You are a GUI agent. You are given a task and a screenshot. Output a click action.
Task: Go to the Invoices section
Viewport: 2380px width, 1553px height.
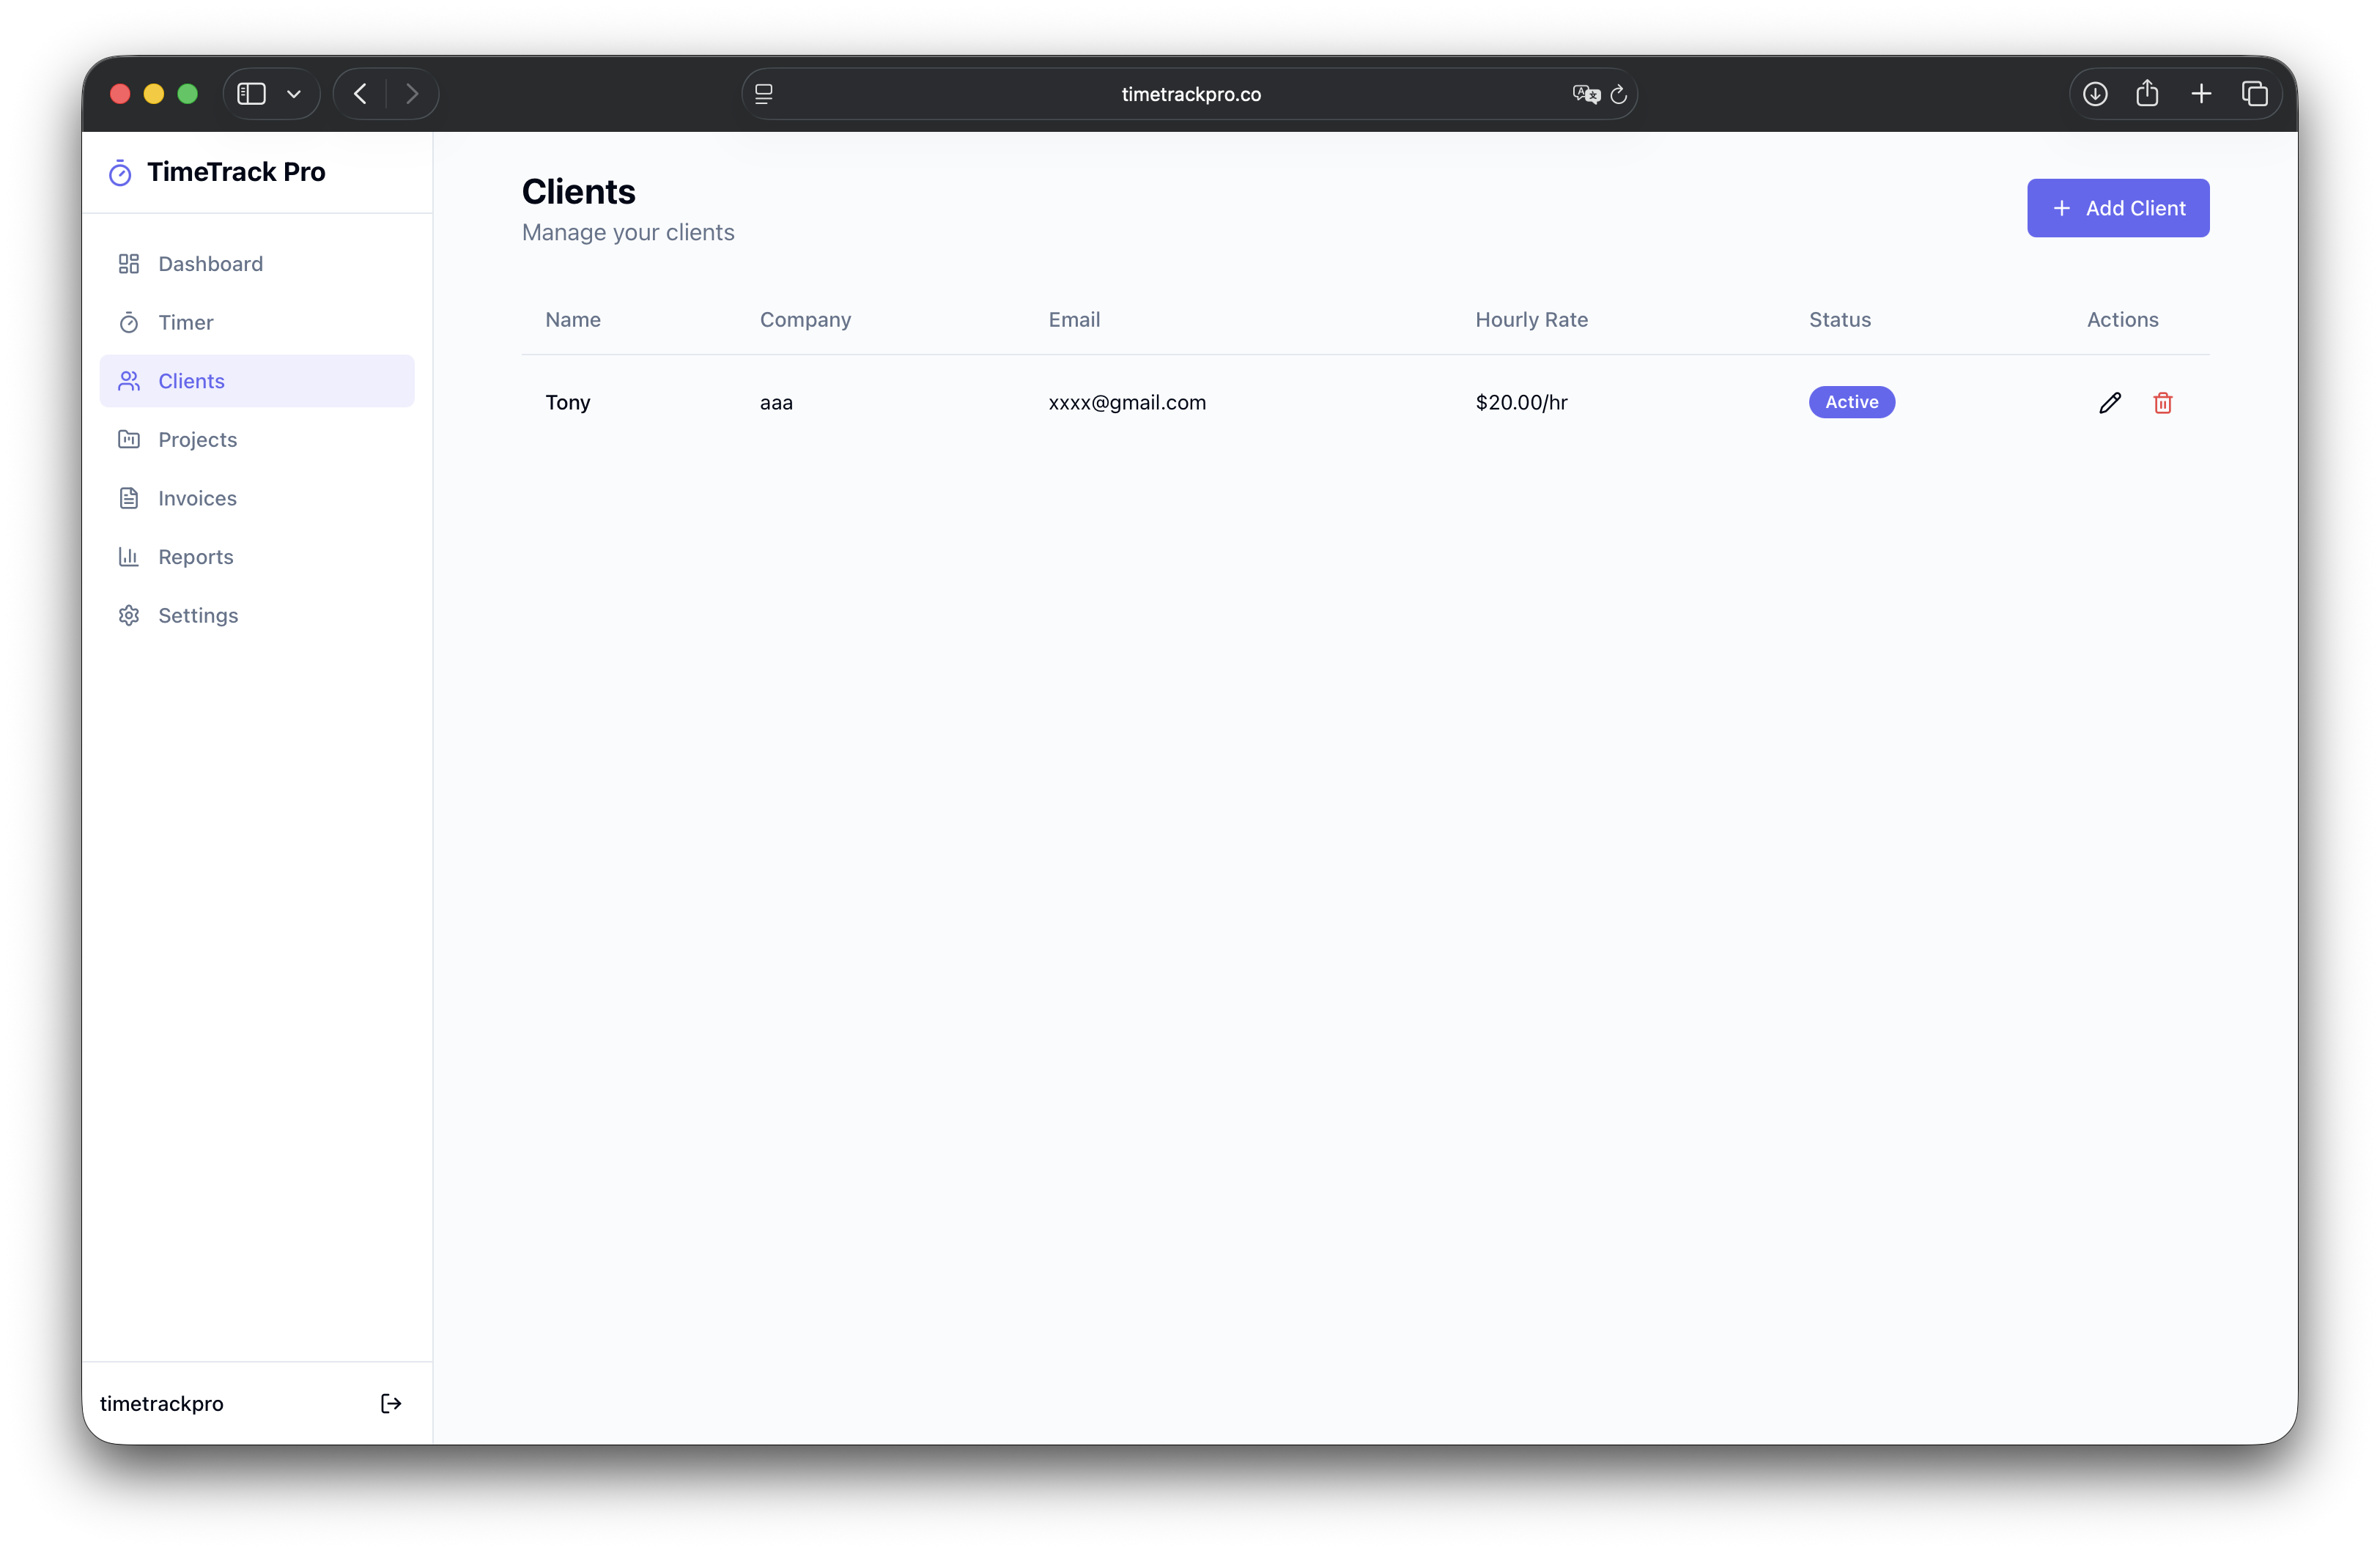pos(197,498)
